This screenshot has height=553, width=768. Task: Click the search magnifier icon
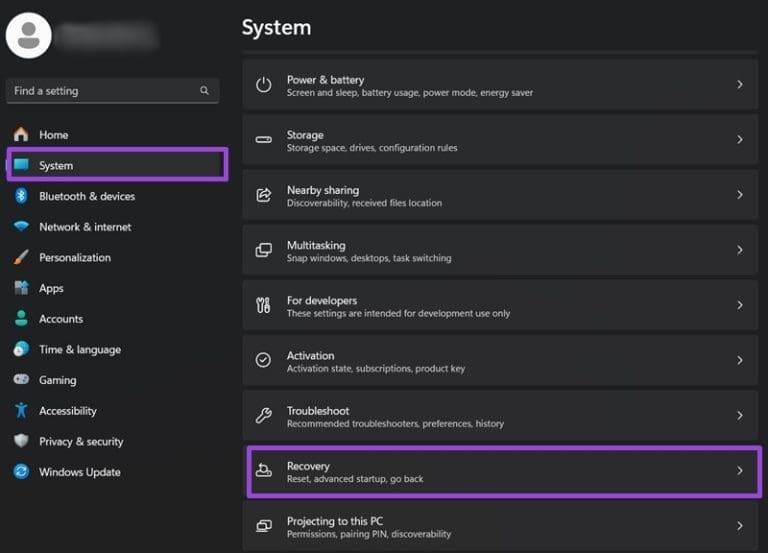pos(204,90)
